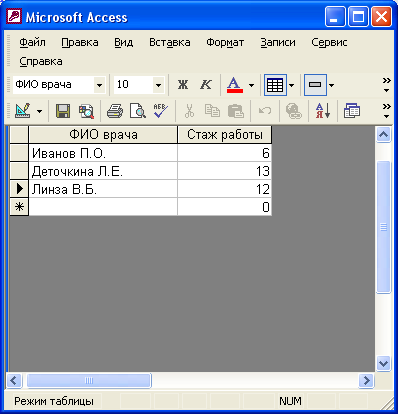
Task: Expand datasheet toolbar overflow options
Action: click(386, 111)
